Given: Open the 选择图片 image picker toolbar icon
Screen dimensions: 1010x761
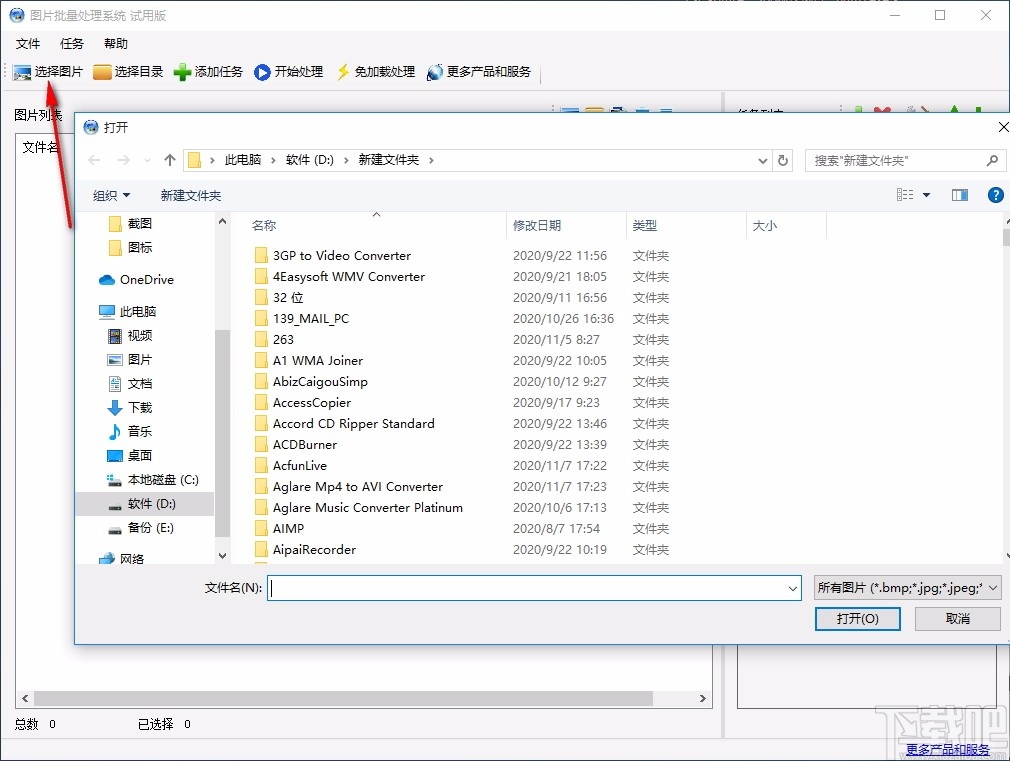Looking at the screenshot, I should coord(44,71).
